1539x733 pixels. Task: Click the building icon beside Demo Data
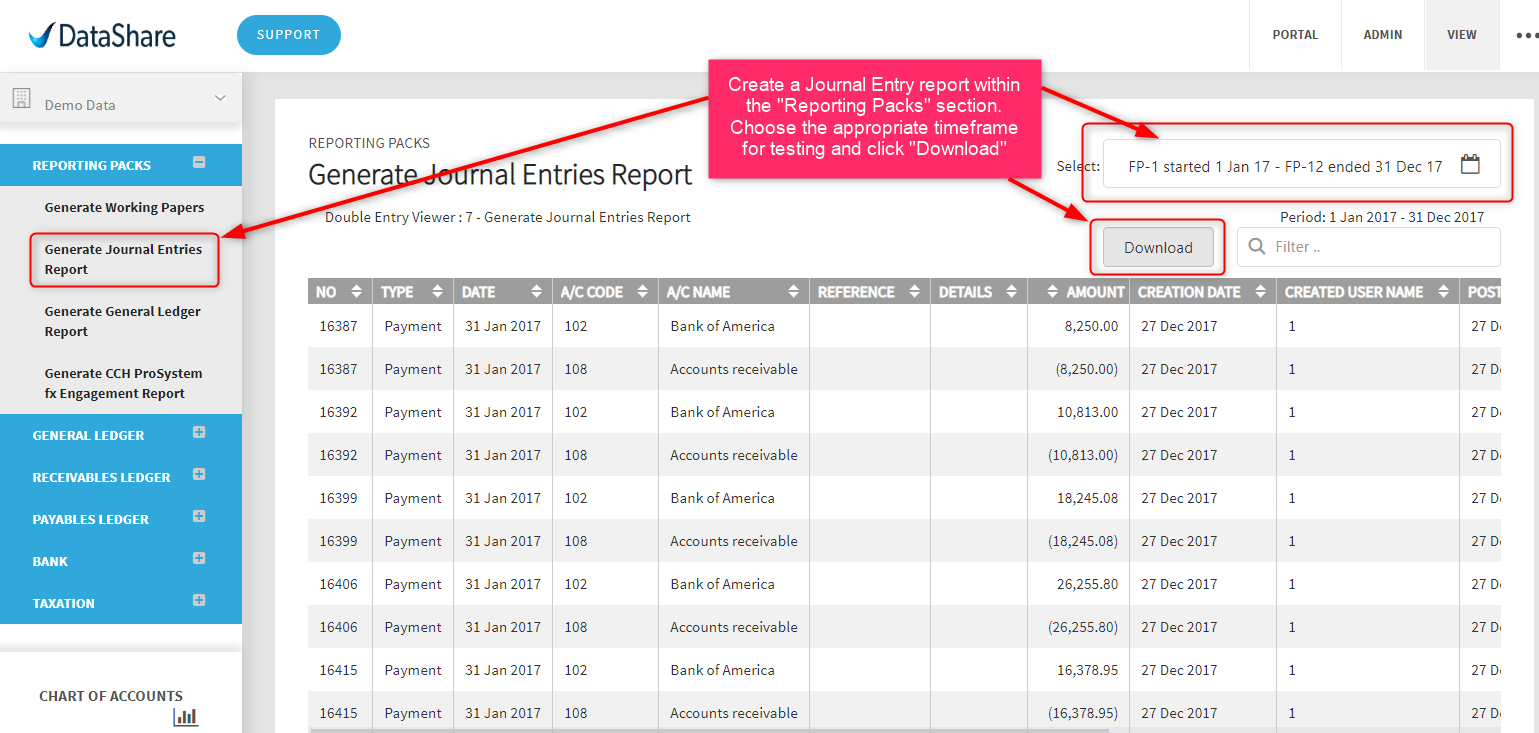tap(20, 98)
